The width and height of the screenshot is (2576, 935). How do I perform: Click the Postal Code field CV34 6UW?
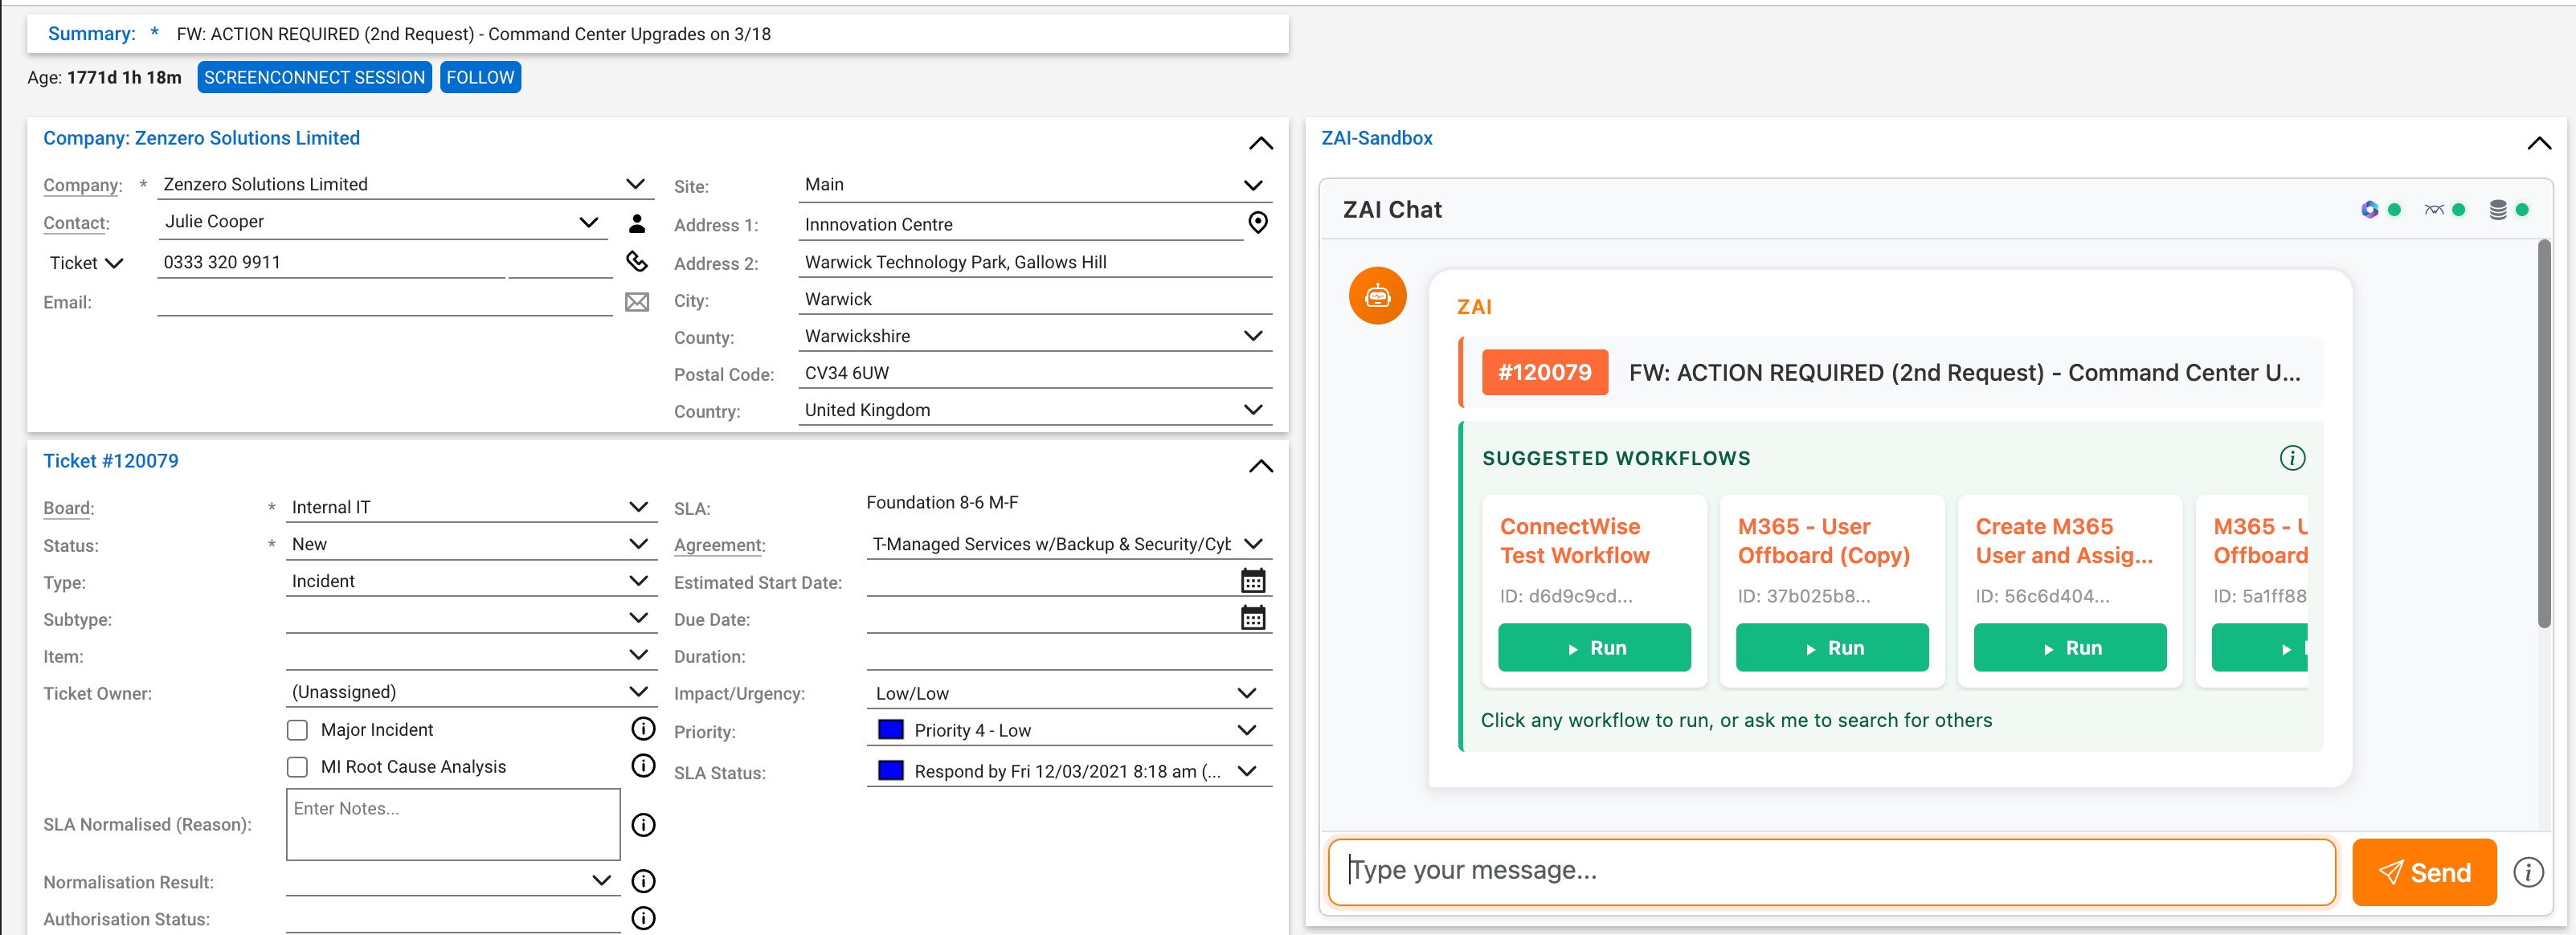click(1035, 373)
